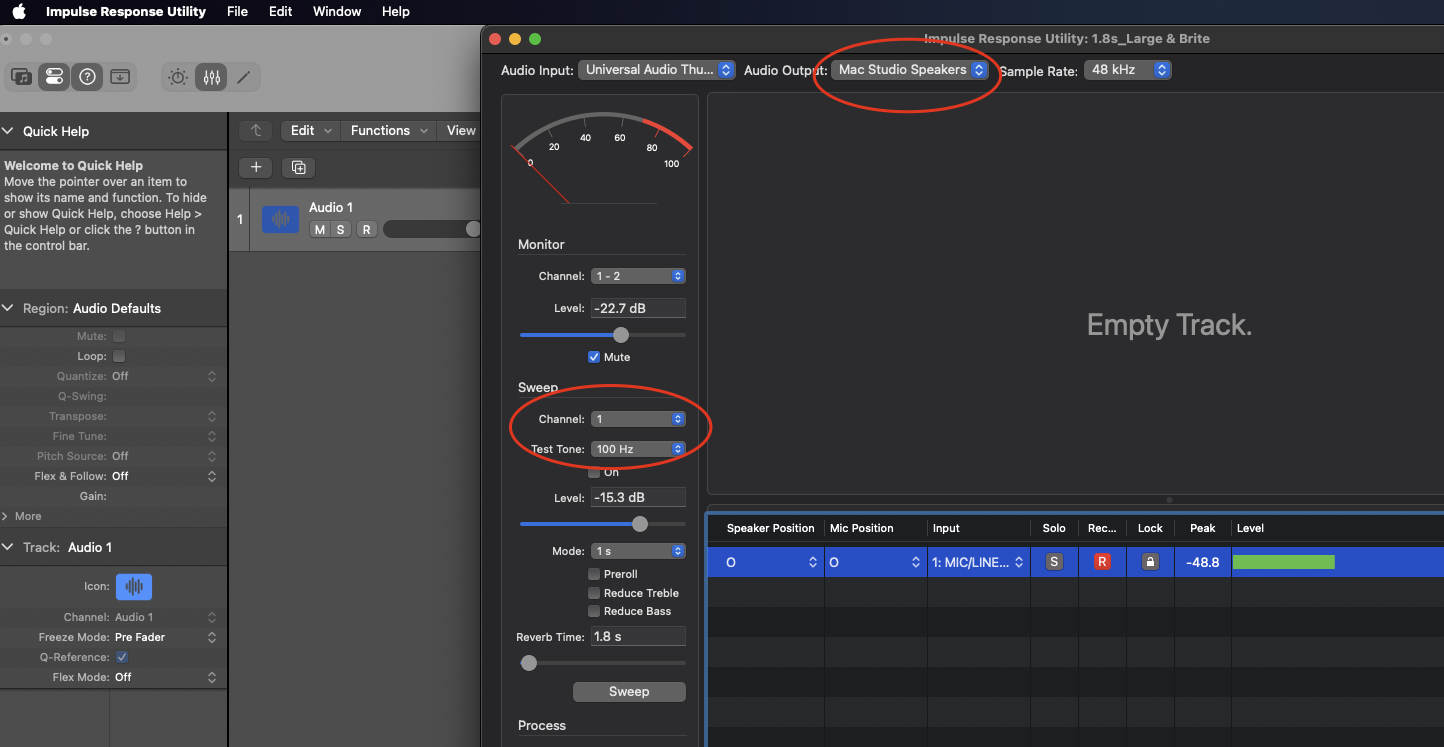Open the Edit menu in Logic tracks area
The width and height of the screenshot is (1444, 747).
coord(311,131)
